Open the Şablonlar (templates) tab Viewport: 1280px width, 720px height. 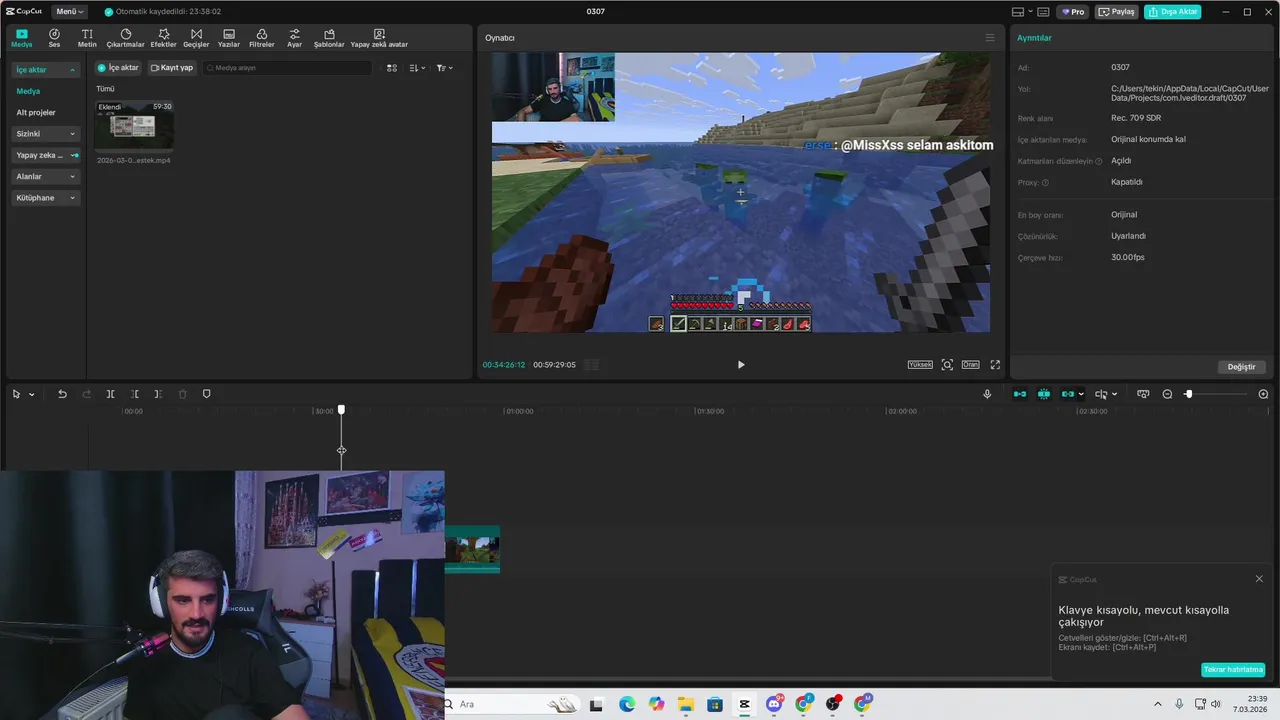pyautogui.click(x=329, y=38)
